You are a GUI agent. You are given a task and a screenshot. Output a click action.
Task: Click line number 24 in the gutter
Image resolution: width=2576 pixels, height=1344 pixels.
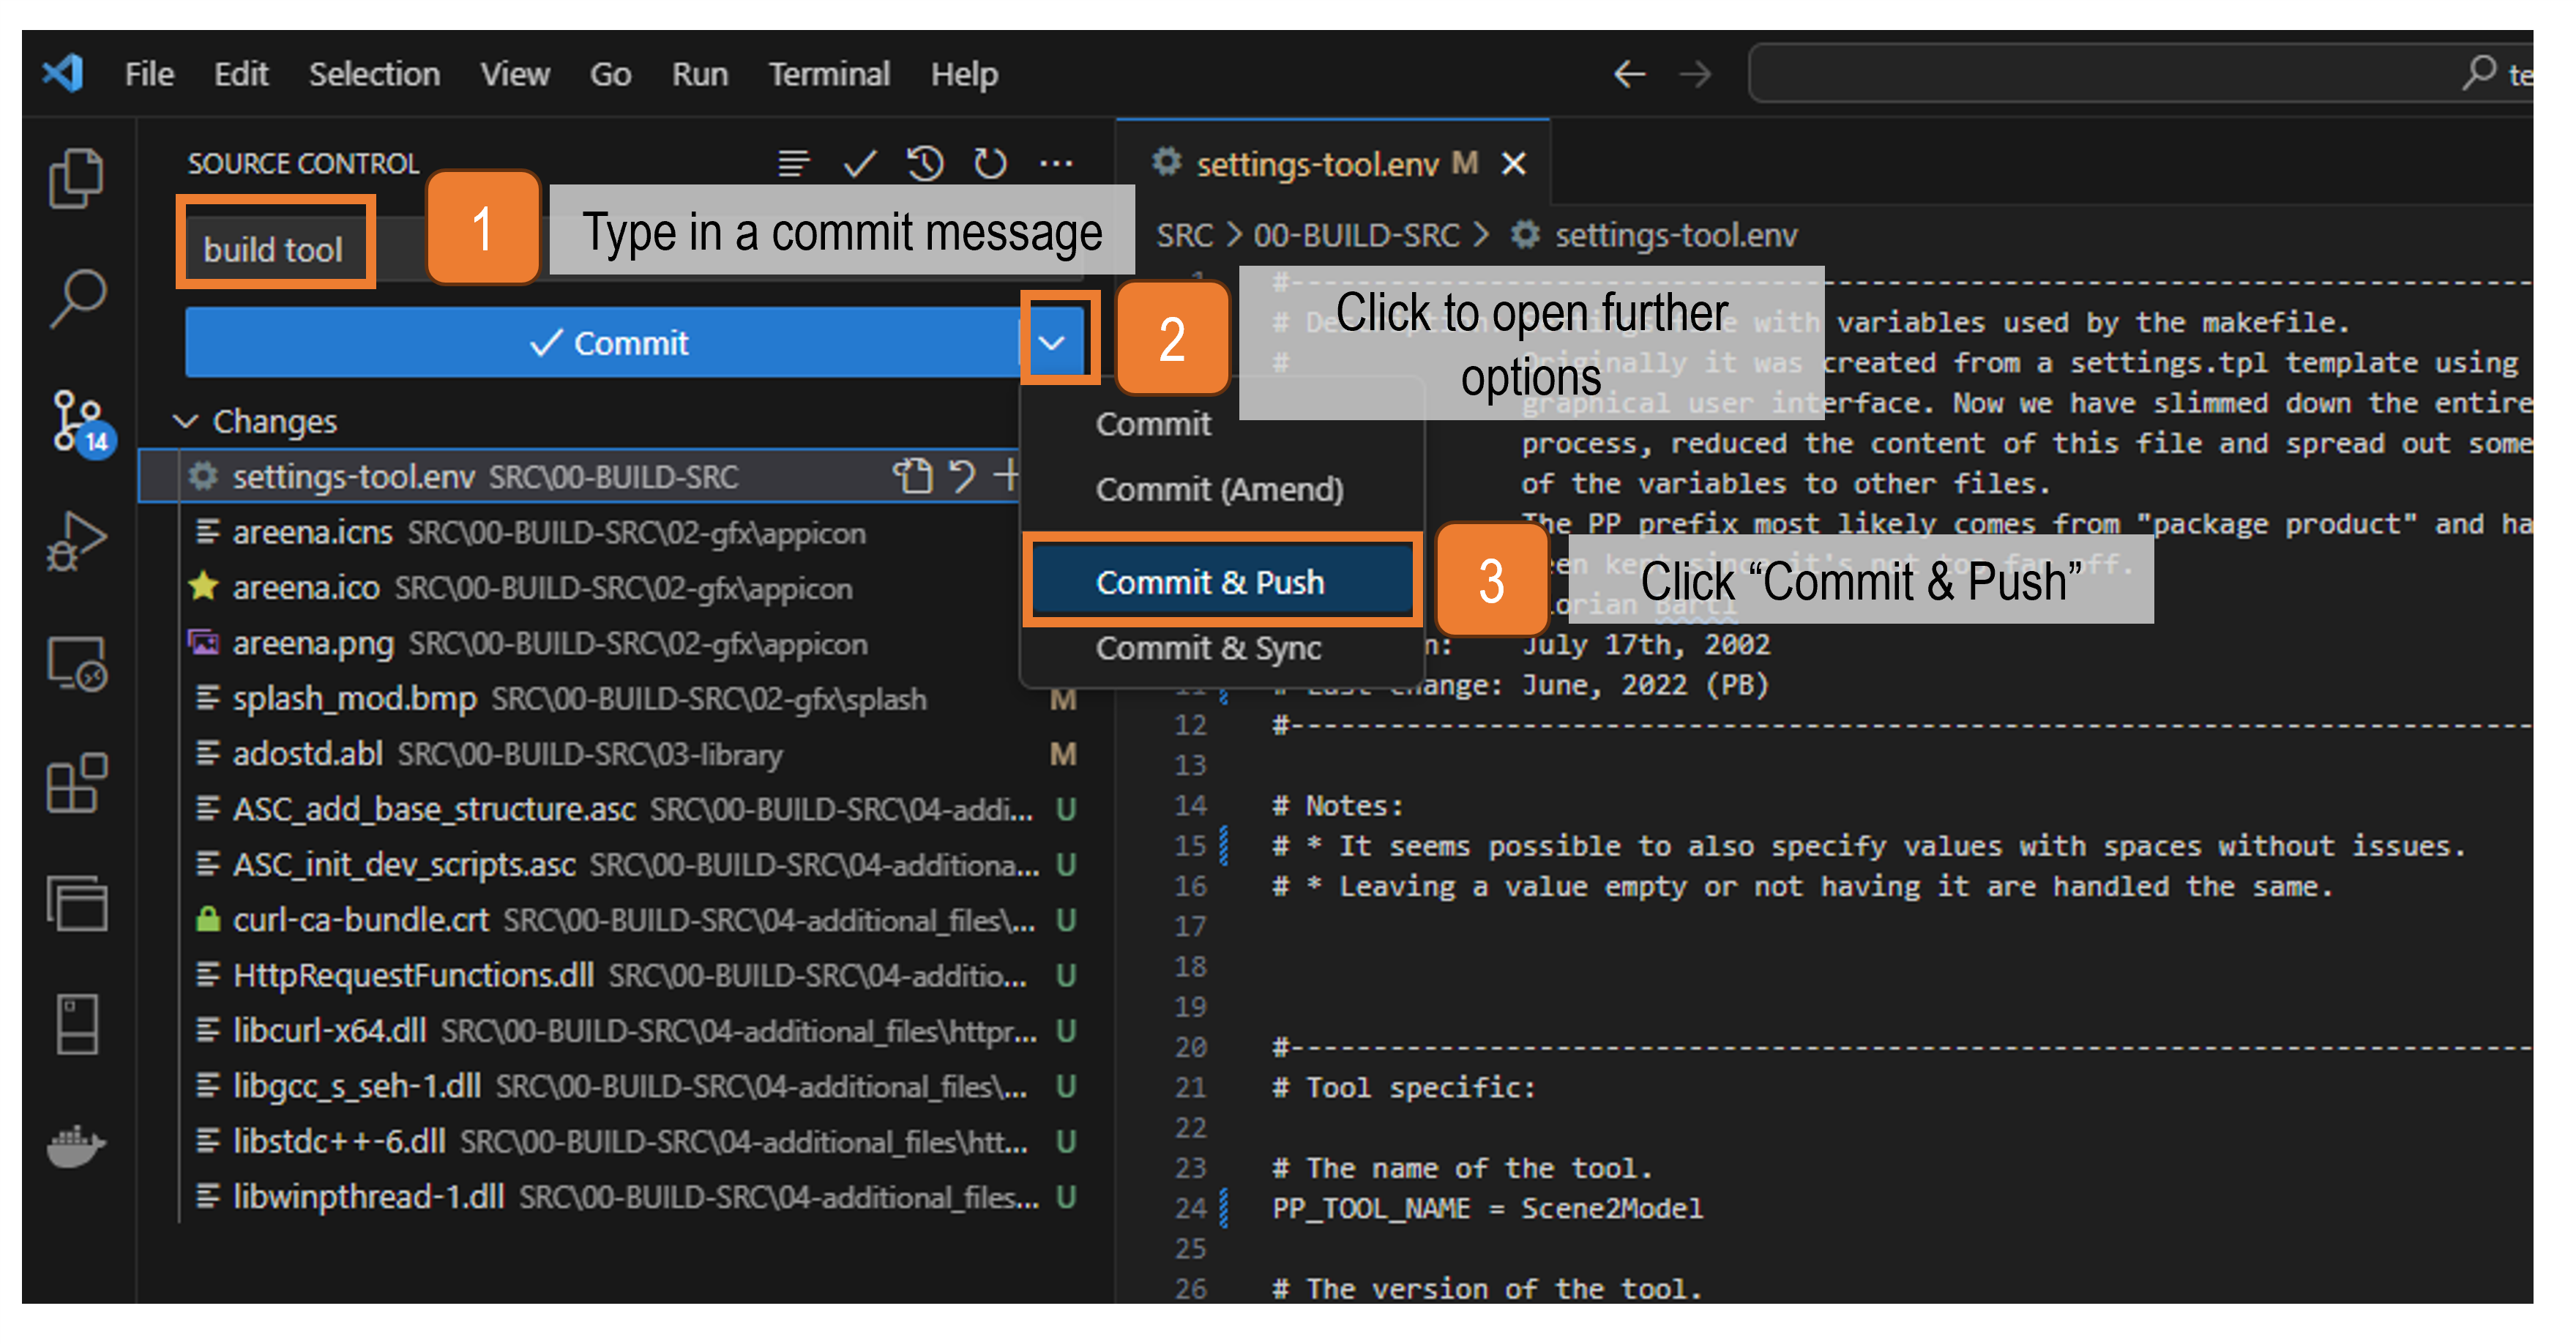(x=1190, y=1208)
